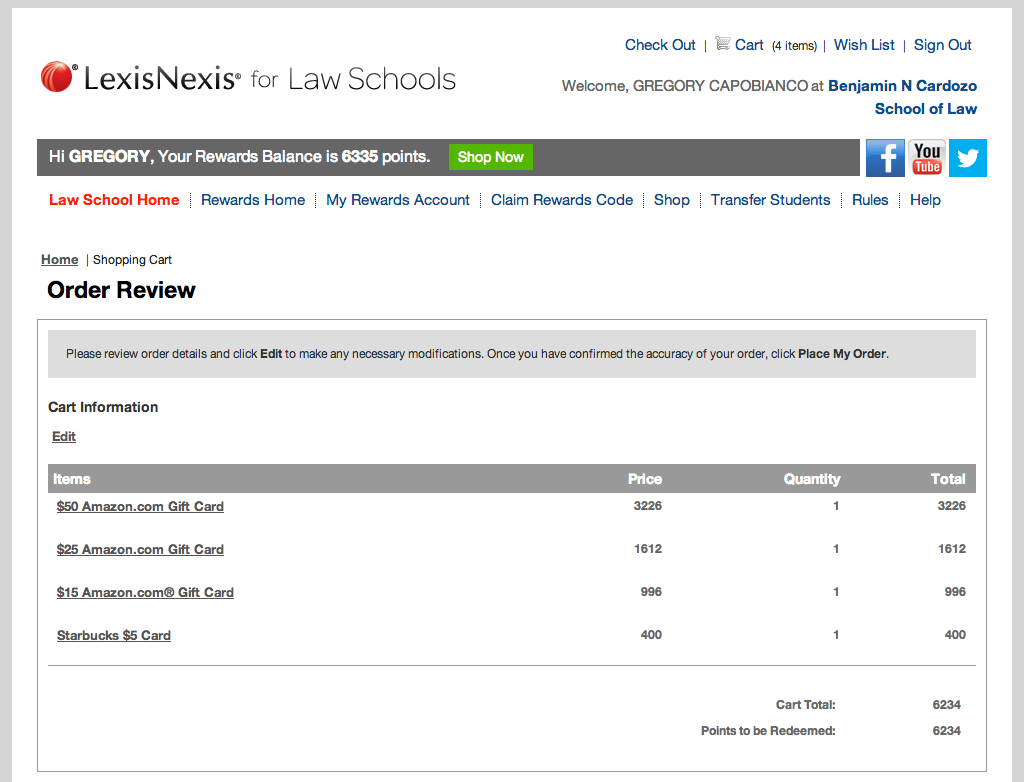Screen dimensions: 1024x782
Task: Click the Total column header
Action: 948,479
